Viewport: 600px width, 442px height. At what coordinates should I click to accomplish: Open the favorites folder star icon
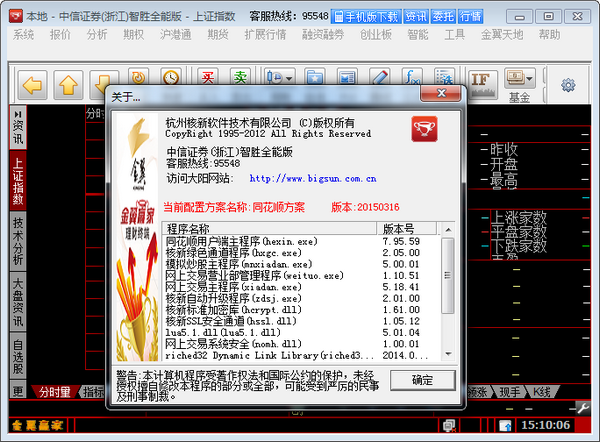pyautogui.click(x=315, y=77)
